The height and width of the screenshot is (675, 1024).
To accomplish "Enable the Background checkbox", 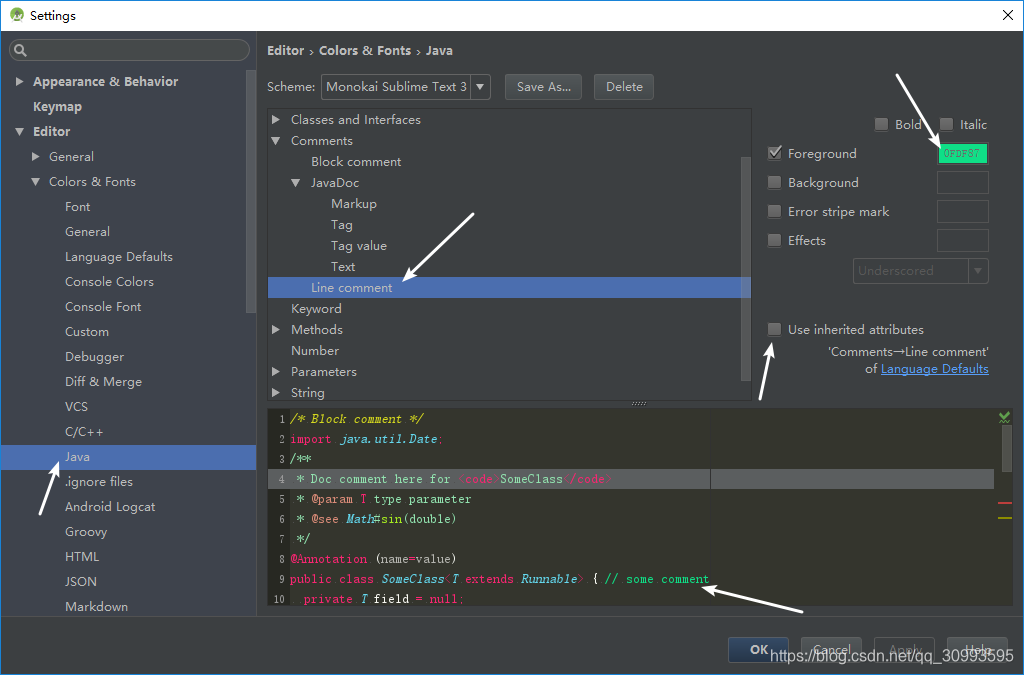I will 775,182.
